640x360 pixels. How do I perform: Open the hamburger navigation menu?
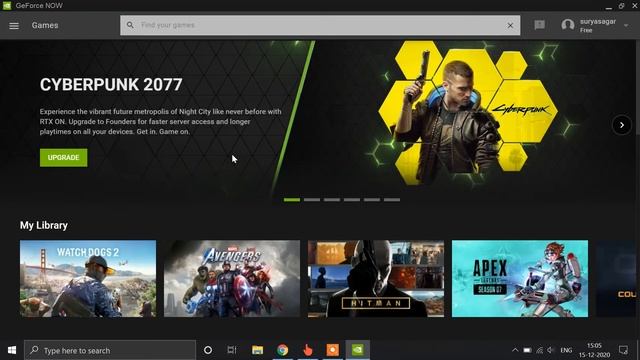click(x=14, y=25)
